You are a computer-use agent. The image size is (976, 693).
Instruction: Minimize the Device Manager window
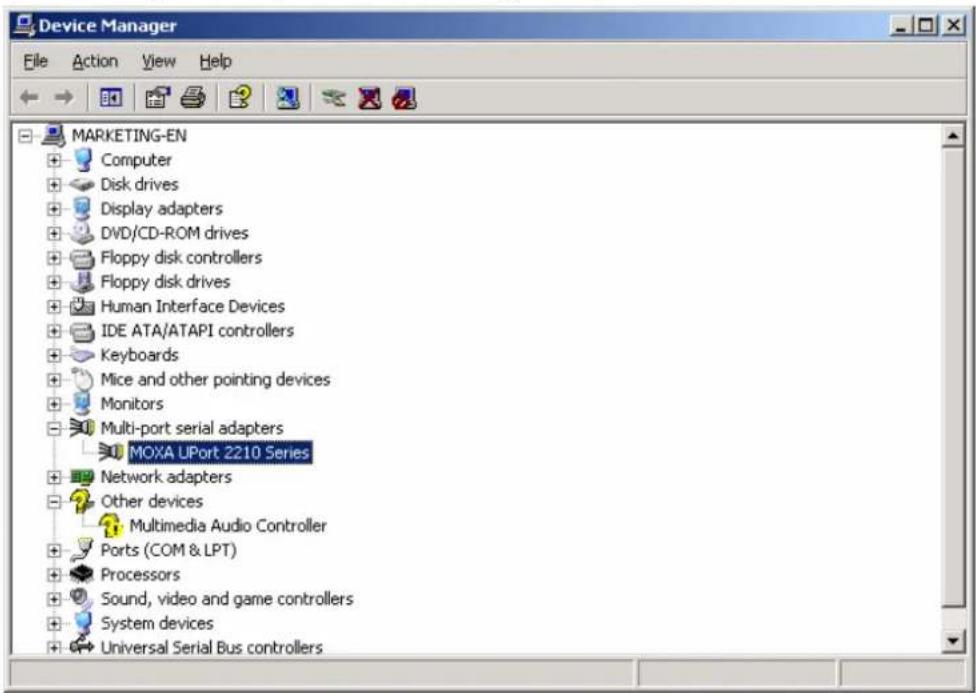[x=901, y=26]
